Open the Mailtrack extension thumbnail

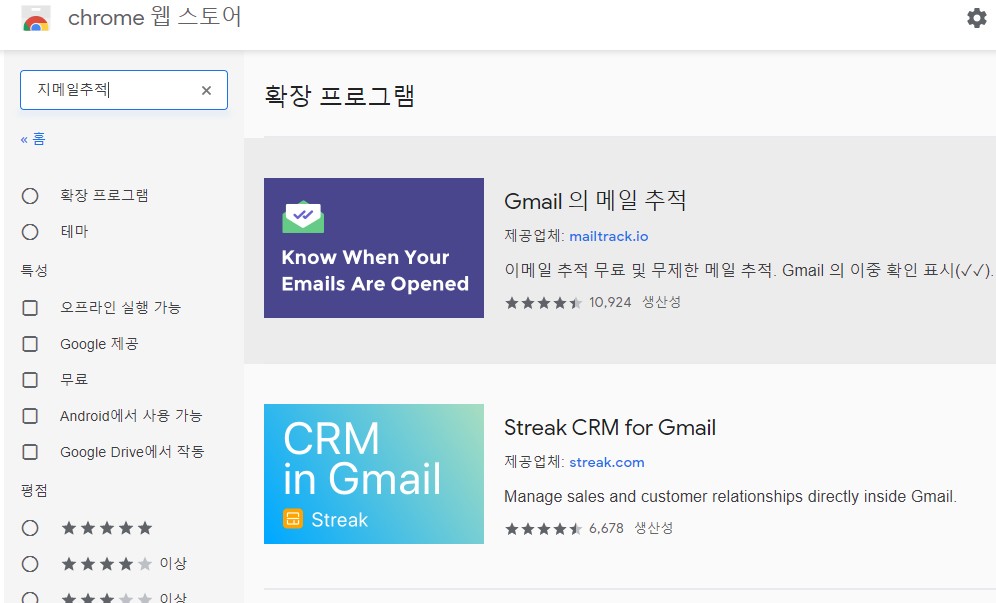pyautogui.click(x=374, y=248)
